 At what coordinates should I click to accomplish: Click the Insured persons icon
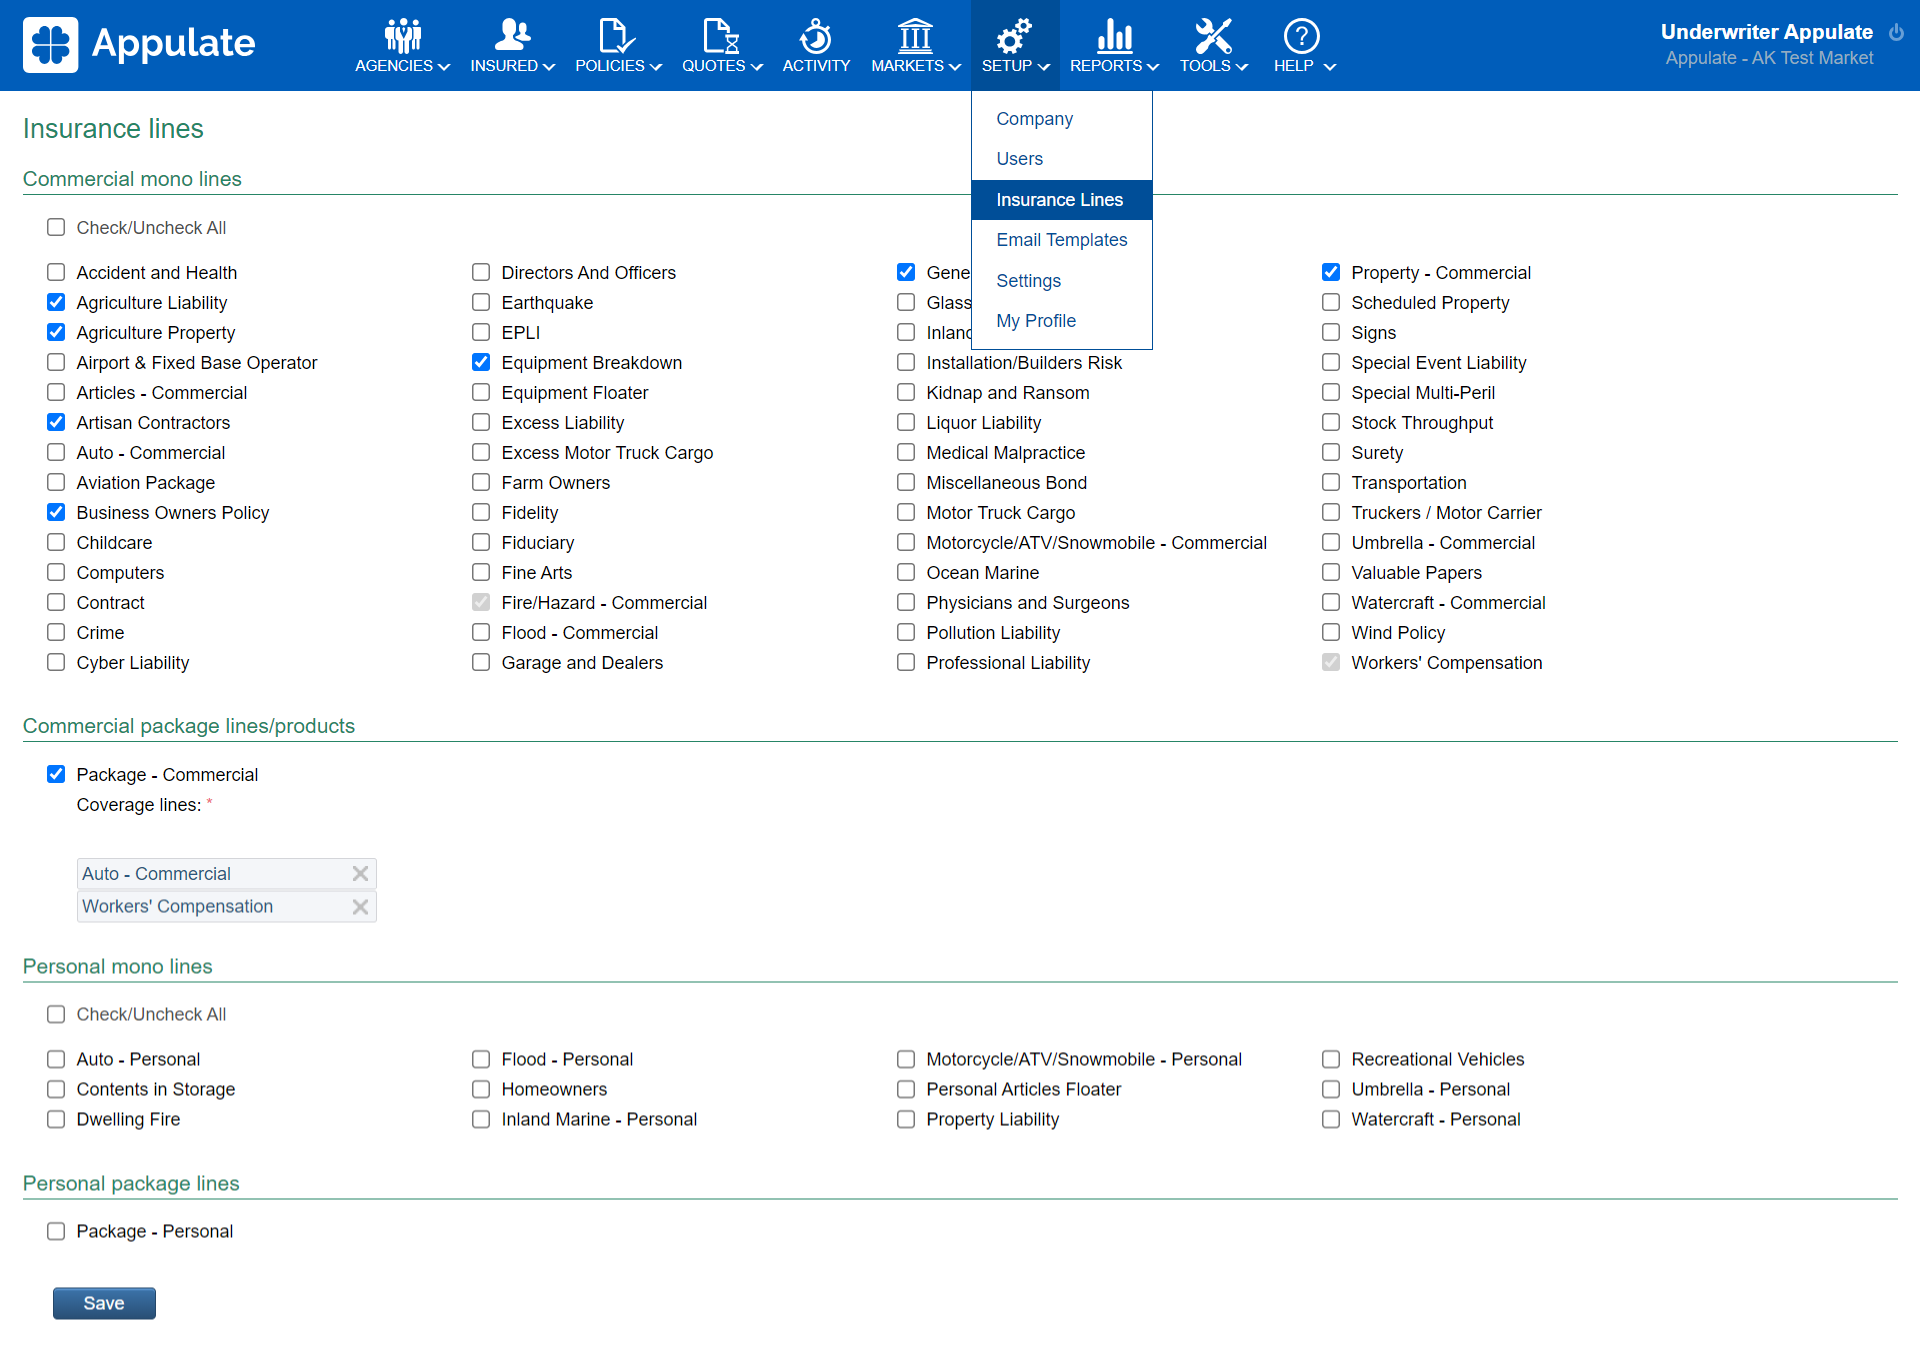click(512, 36)
